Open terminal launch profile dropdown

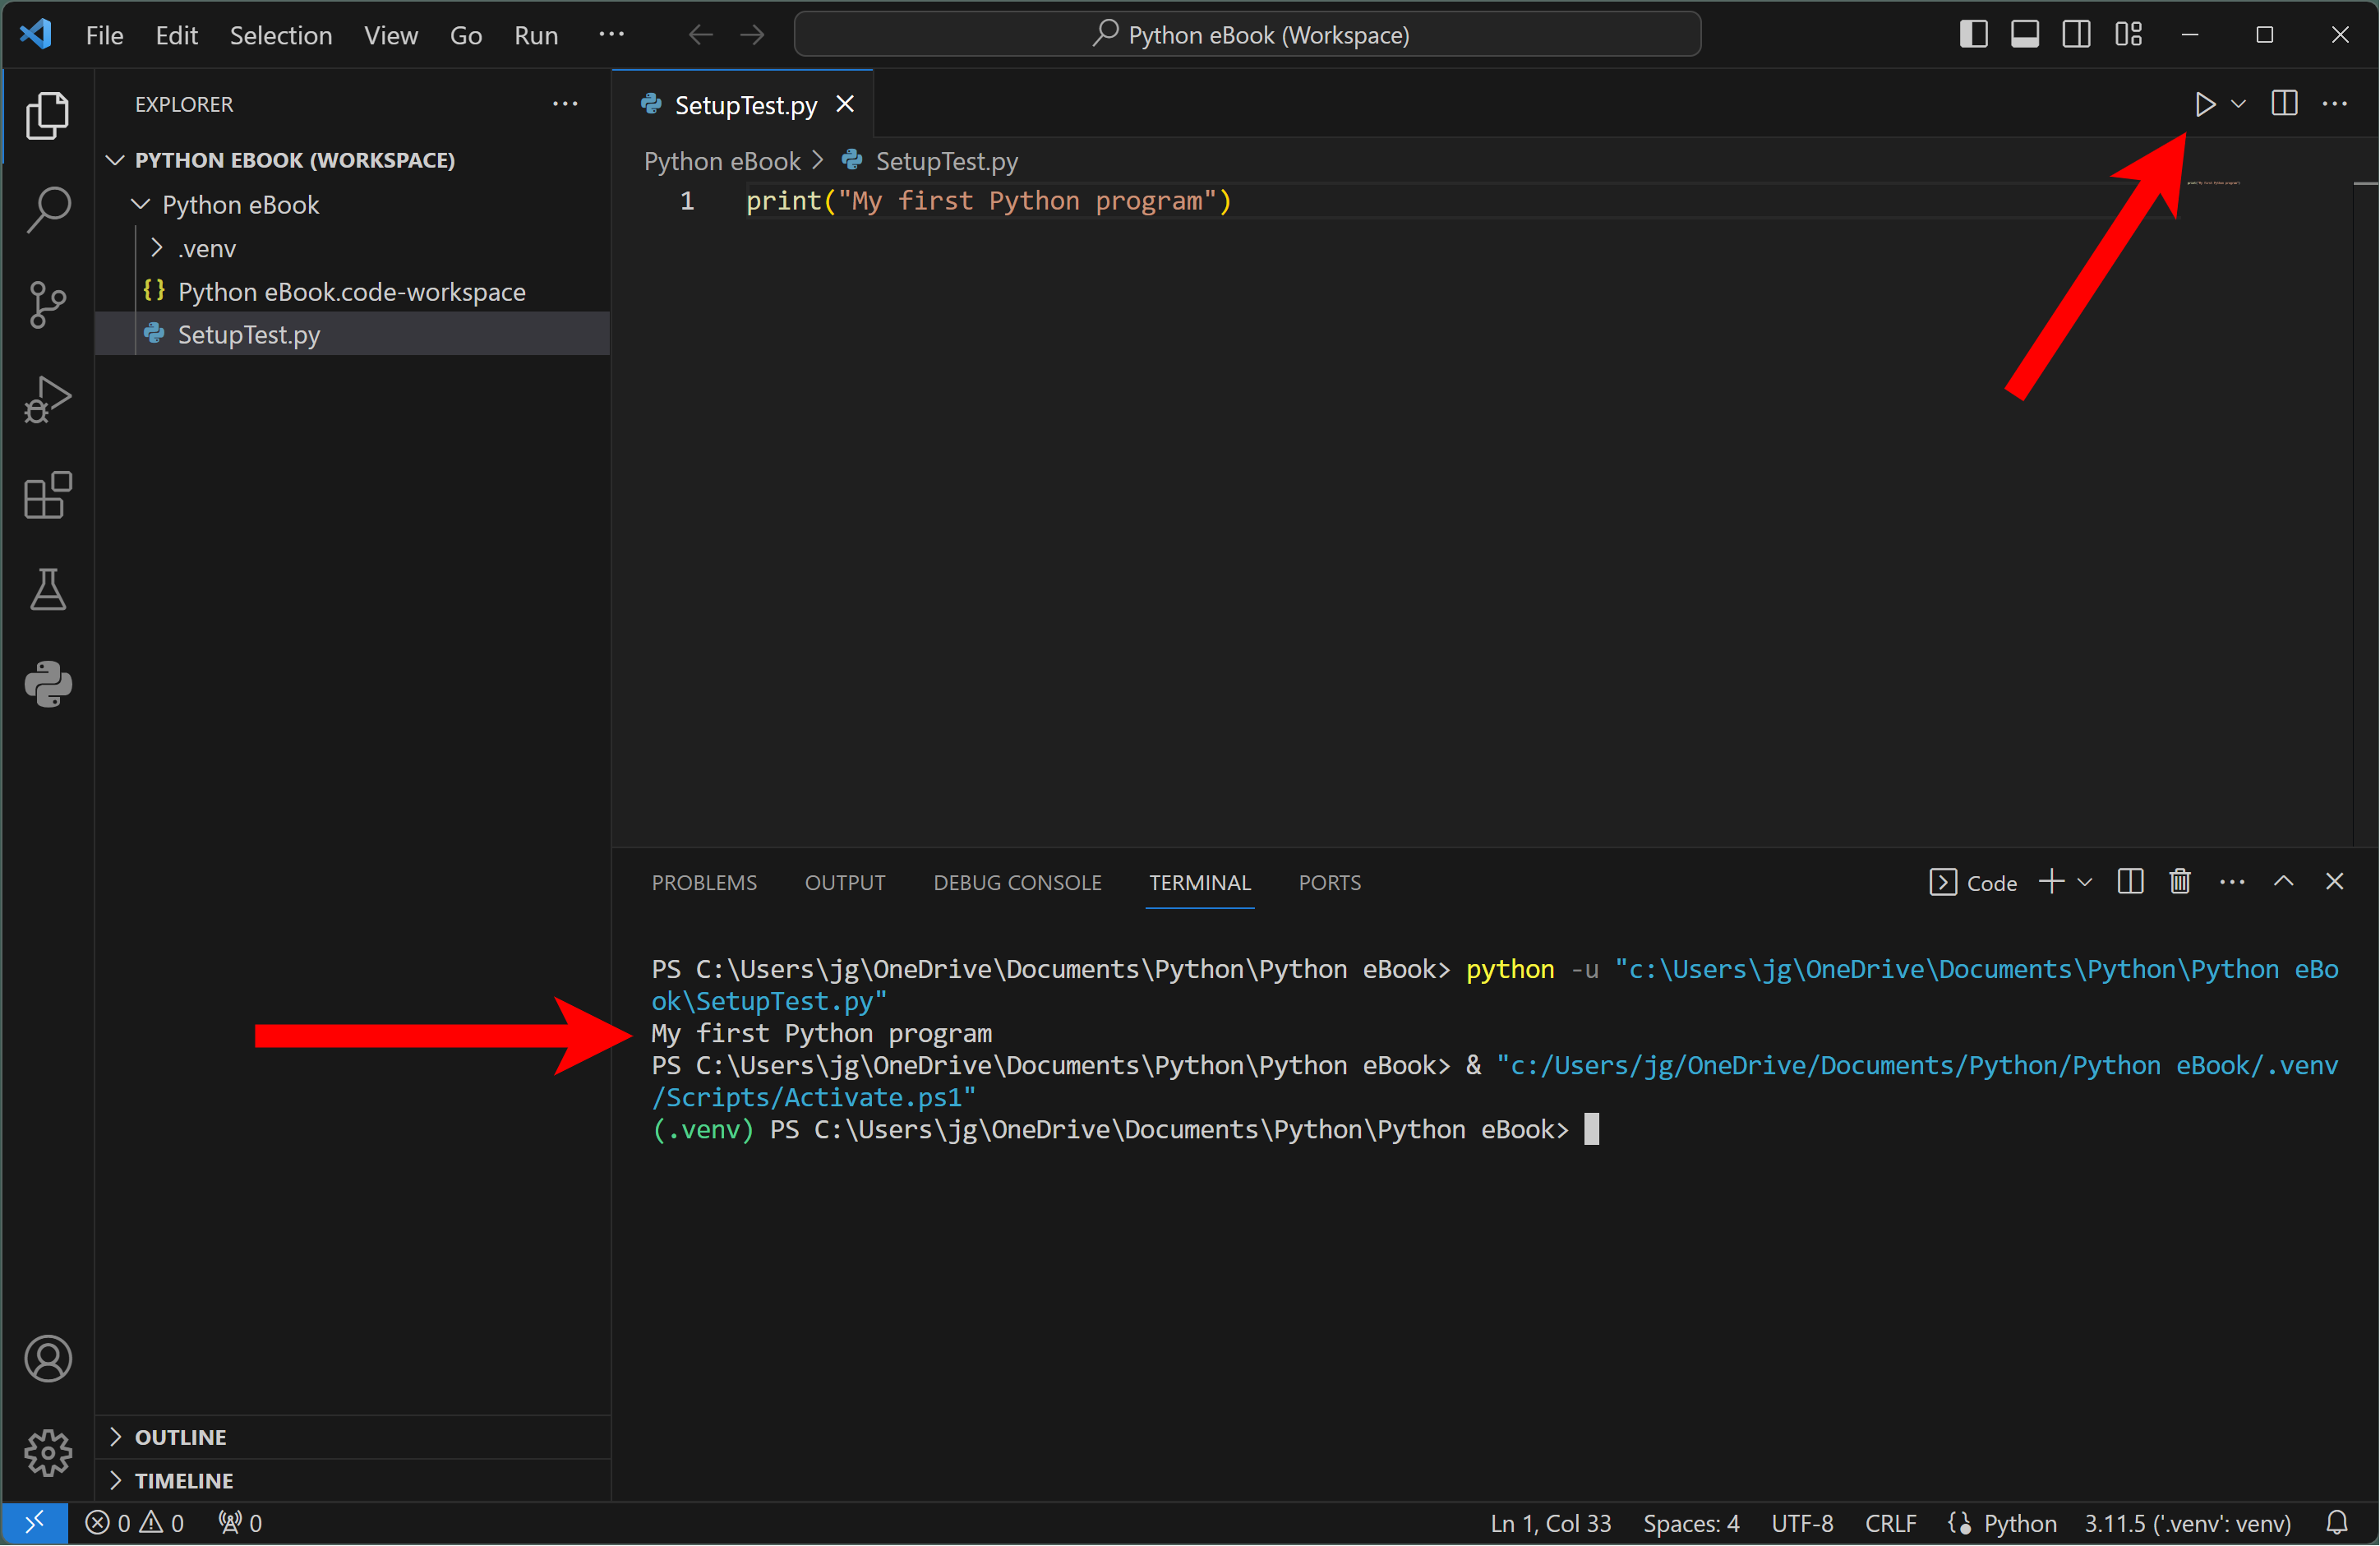(x=2085, y=882)
